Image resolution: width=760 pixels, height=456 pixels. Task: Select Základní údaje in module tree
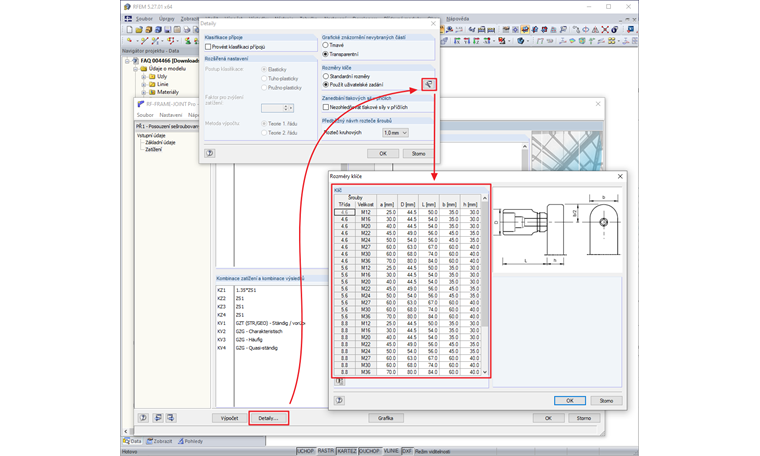(x=160, y=142)
